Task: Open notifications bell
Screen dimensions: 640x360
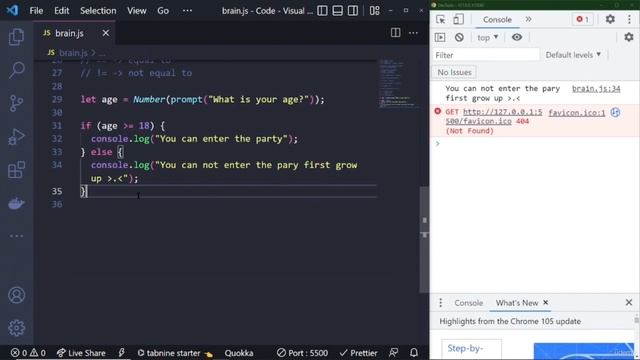Action: point(413,353)
